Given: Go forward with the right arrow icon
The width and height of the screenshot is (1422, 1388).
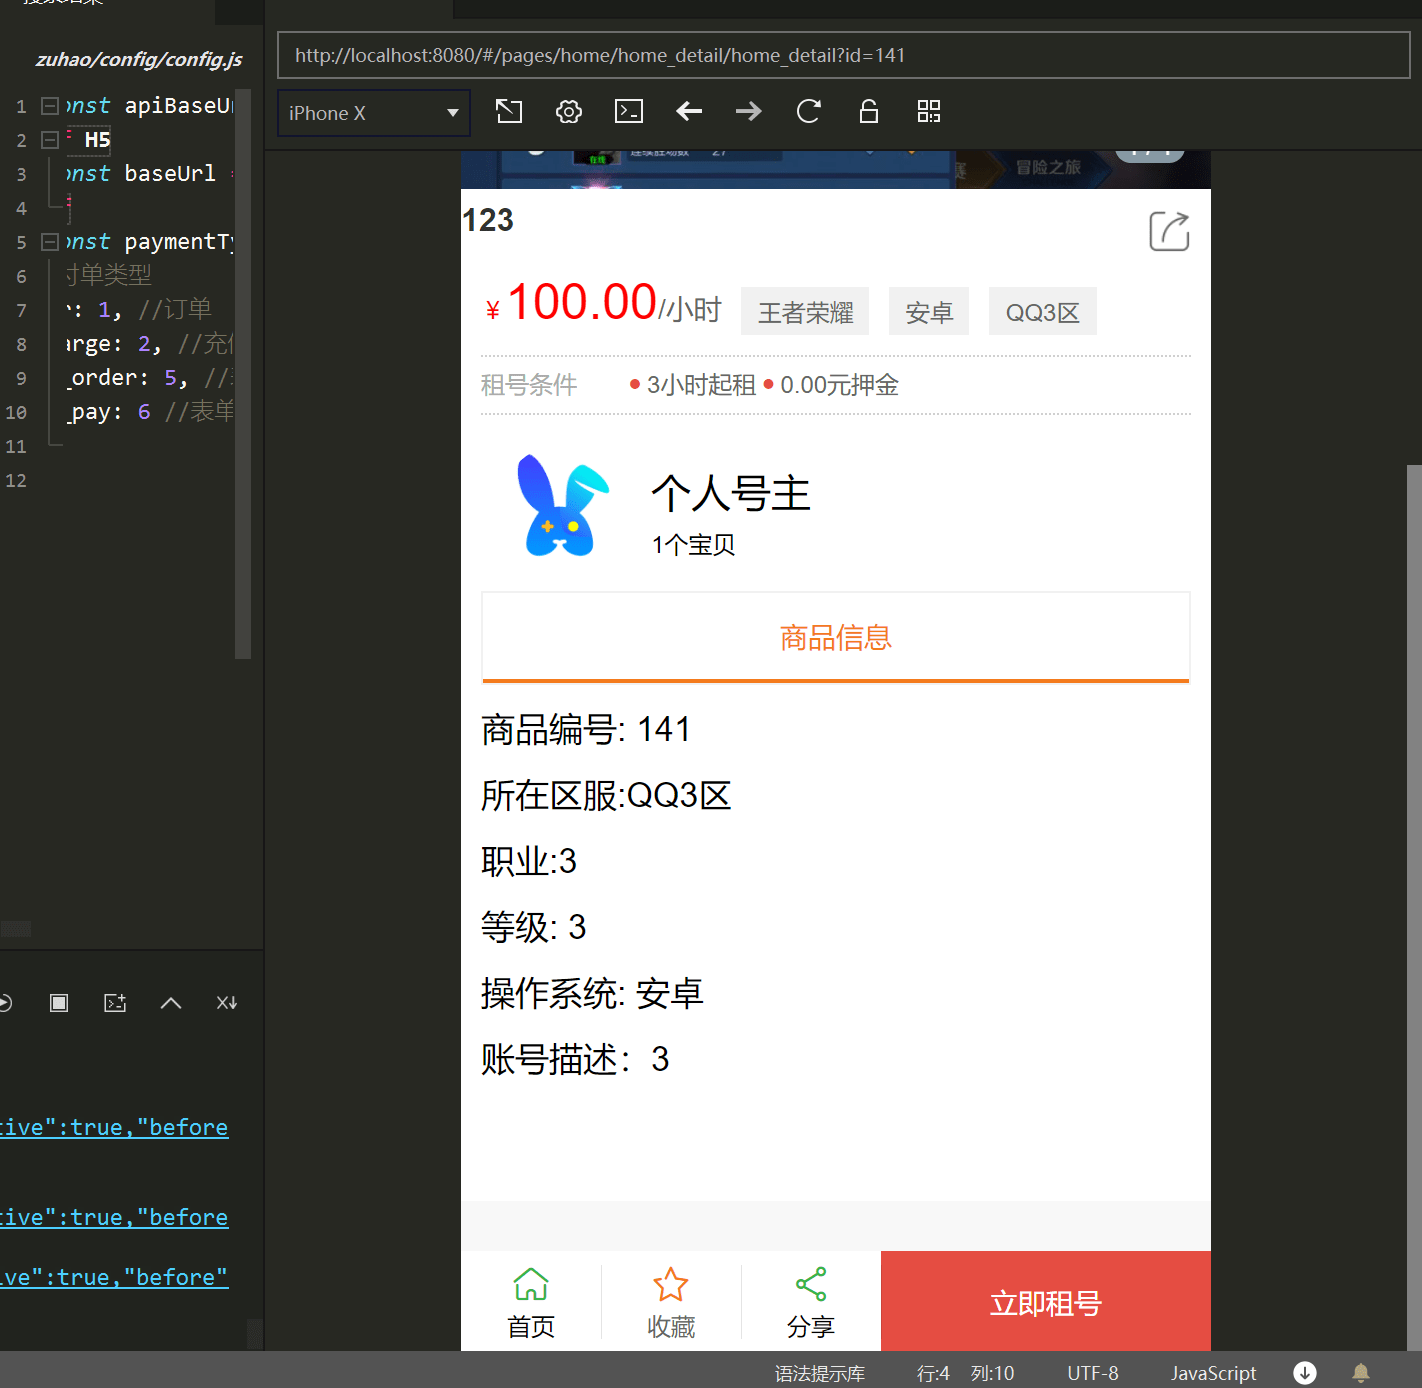Looking at the screenshot, I should pos(749,111).
